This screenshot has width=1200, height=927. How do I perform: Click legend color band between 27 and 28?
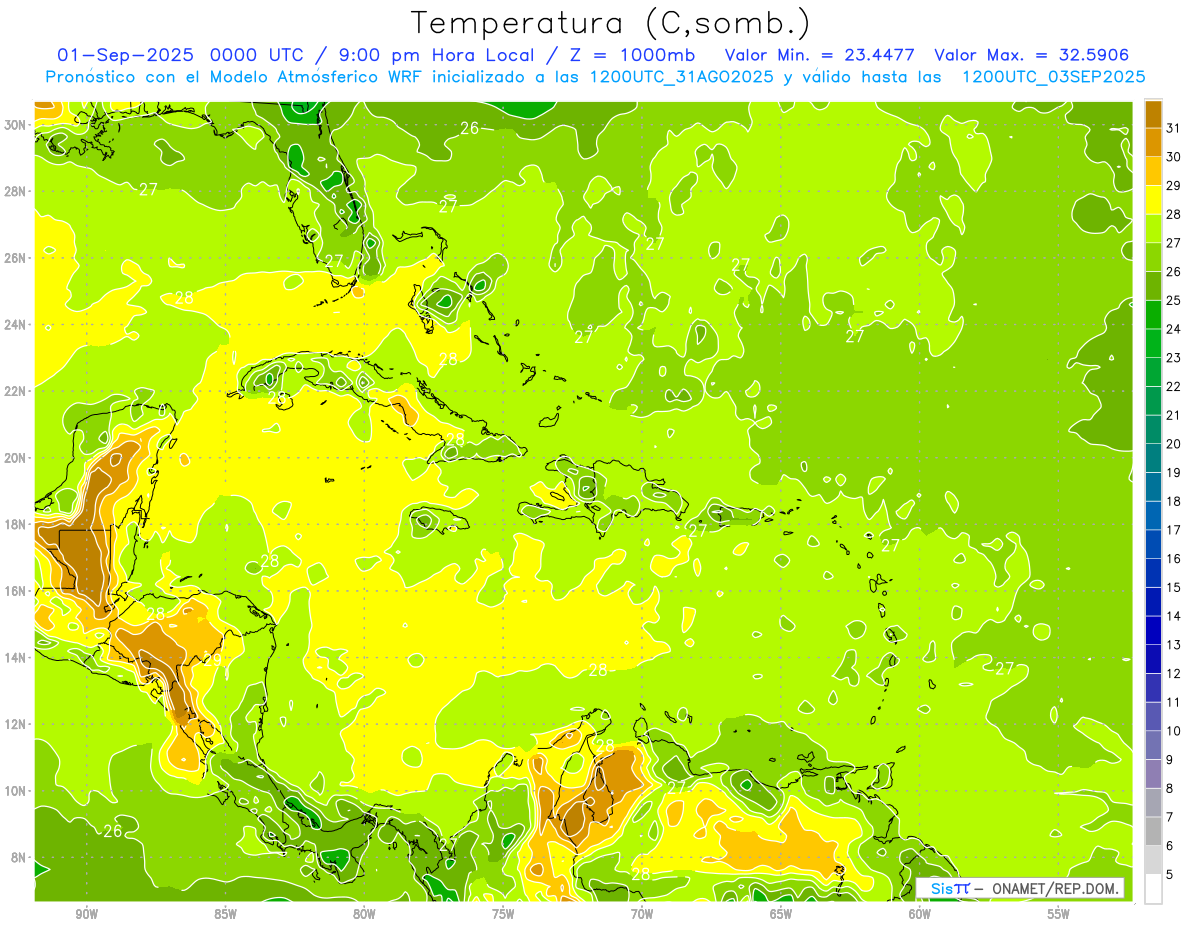[1153, 228]
